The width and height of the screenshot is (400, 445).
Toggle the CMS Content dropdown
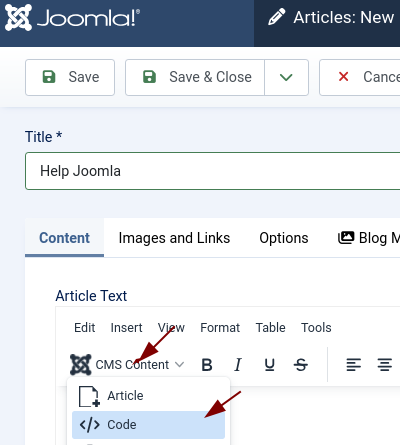click(127, 365)
